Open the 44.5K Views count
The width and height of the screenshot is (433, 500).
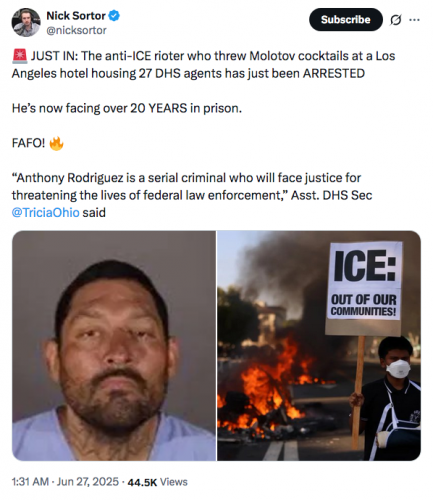157,482
